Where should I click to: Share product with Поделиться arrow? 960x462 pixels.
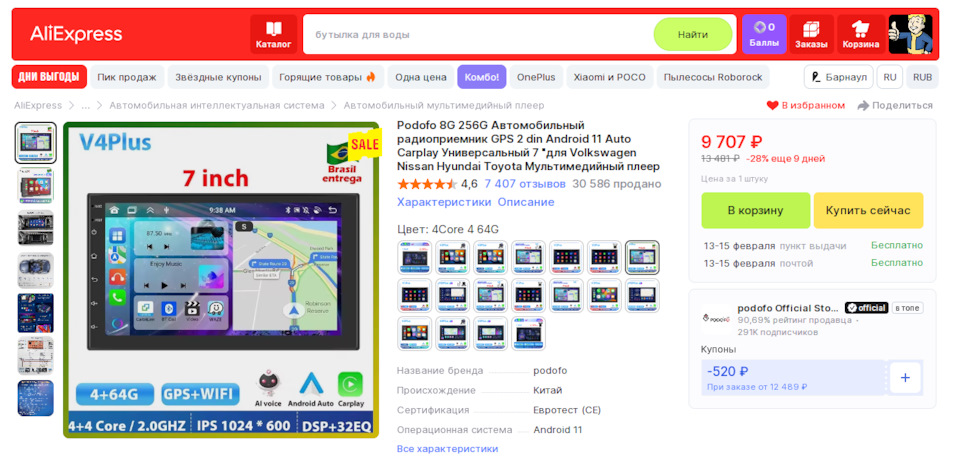tap(895, 105)
